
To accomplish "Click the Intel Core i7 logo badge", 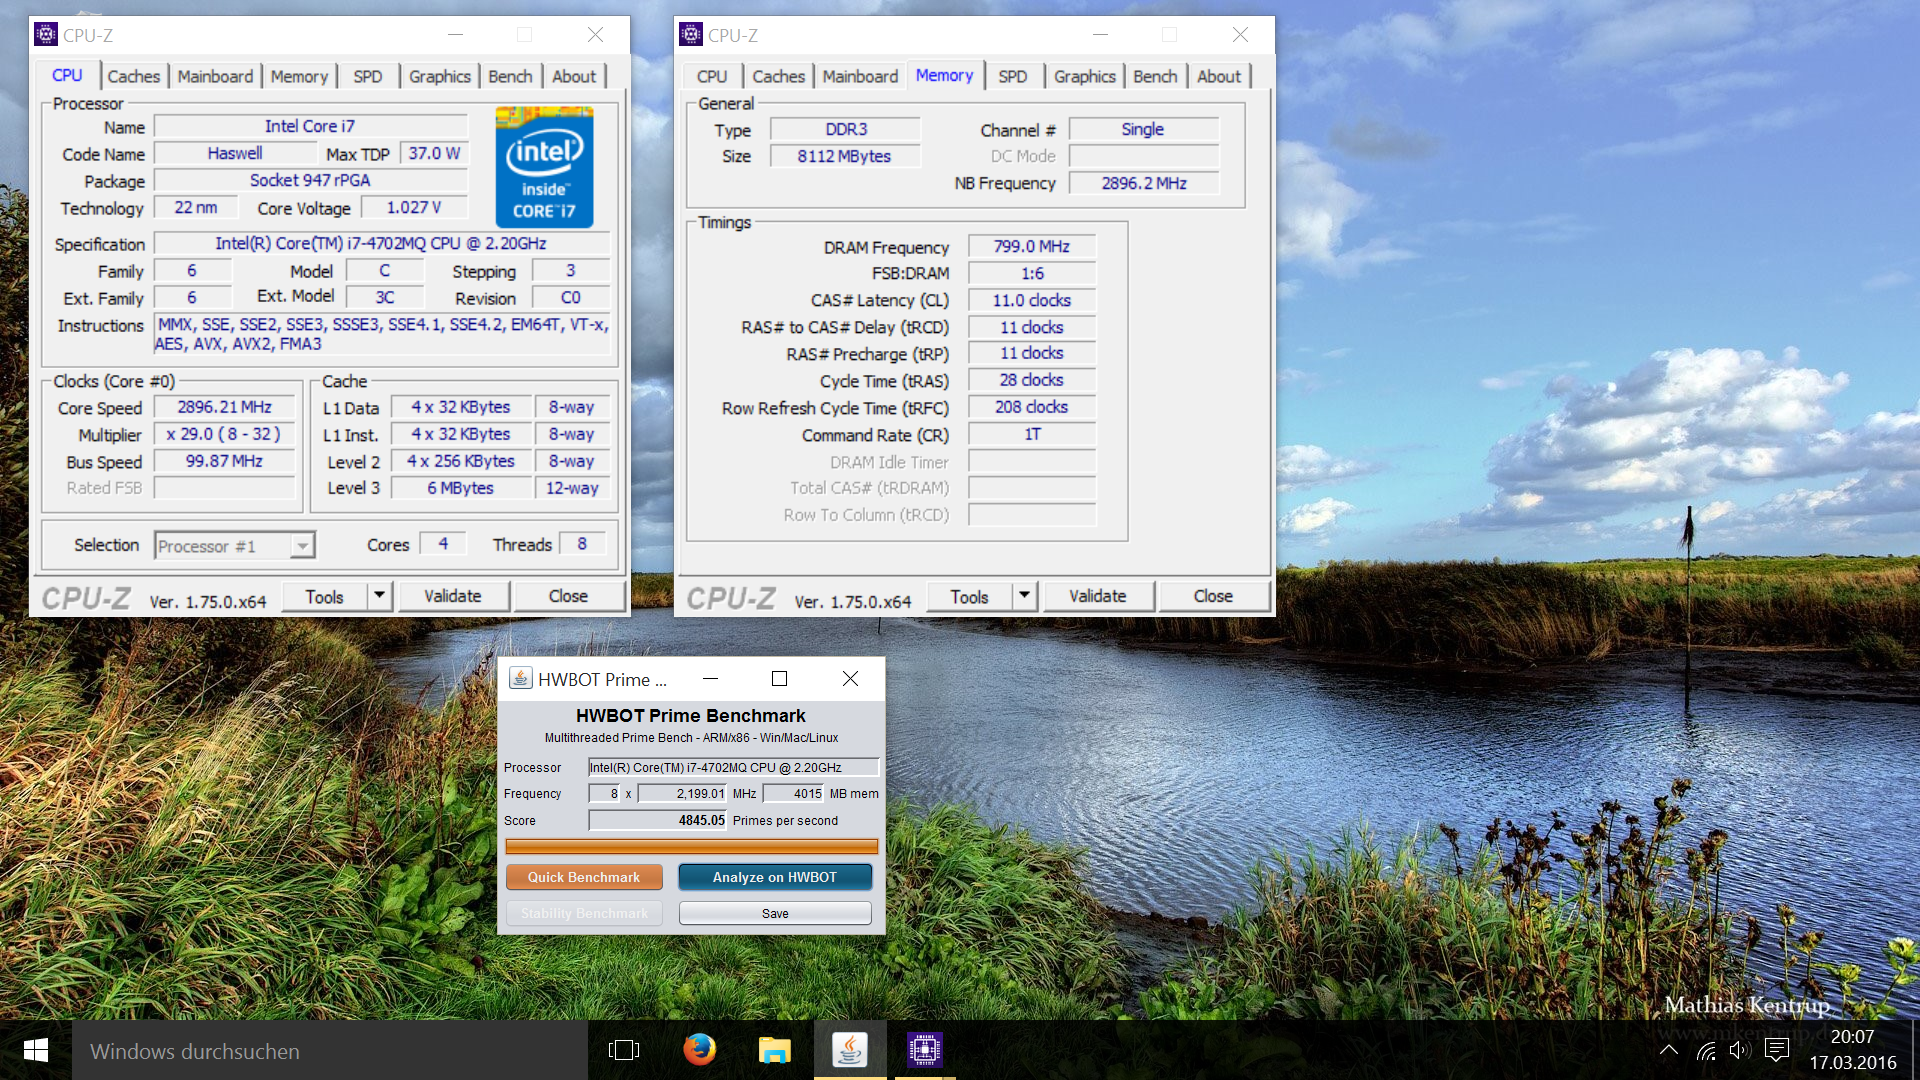I will (x=544, y=168).
